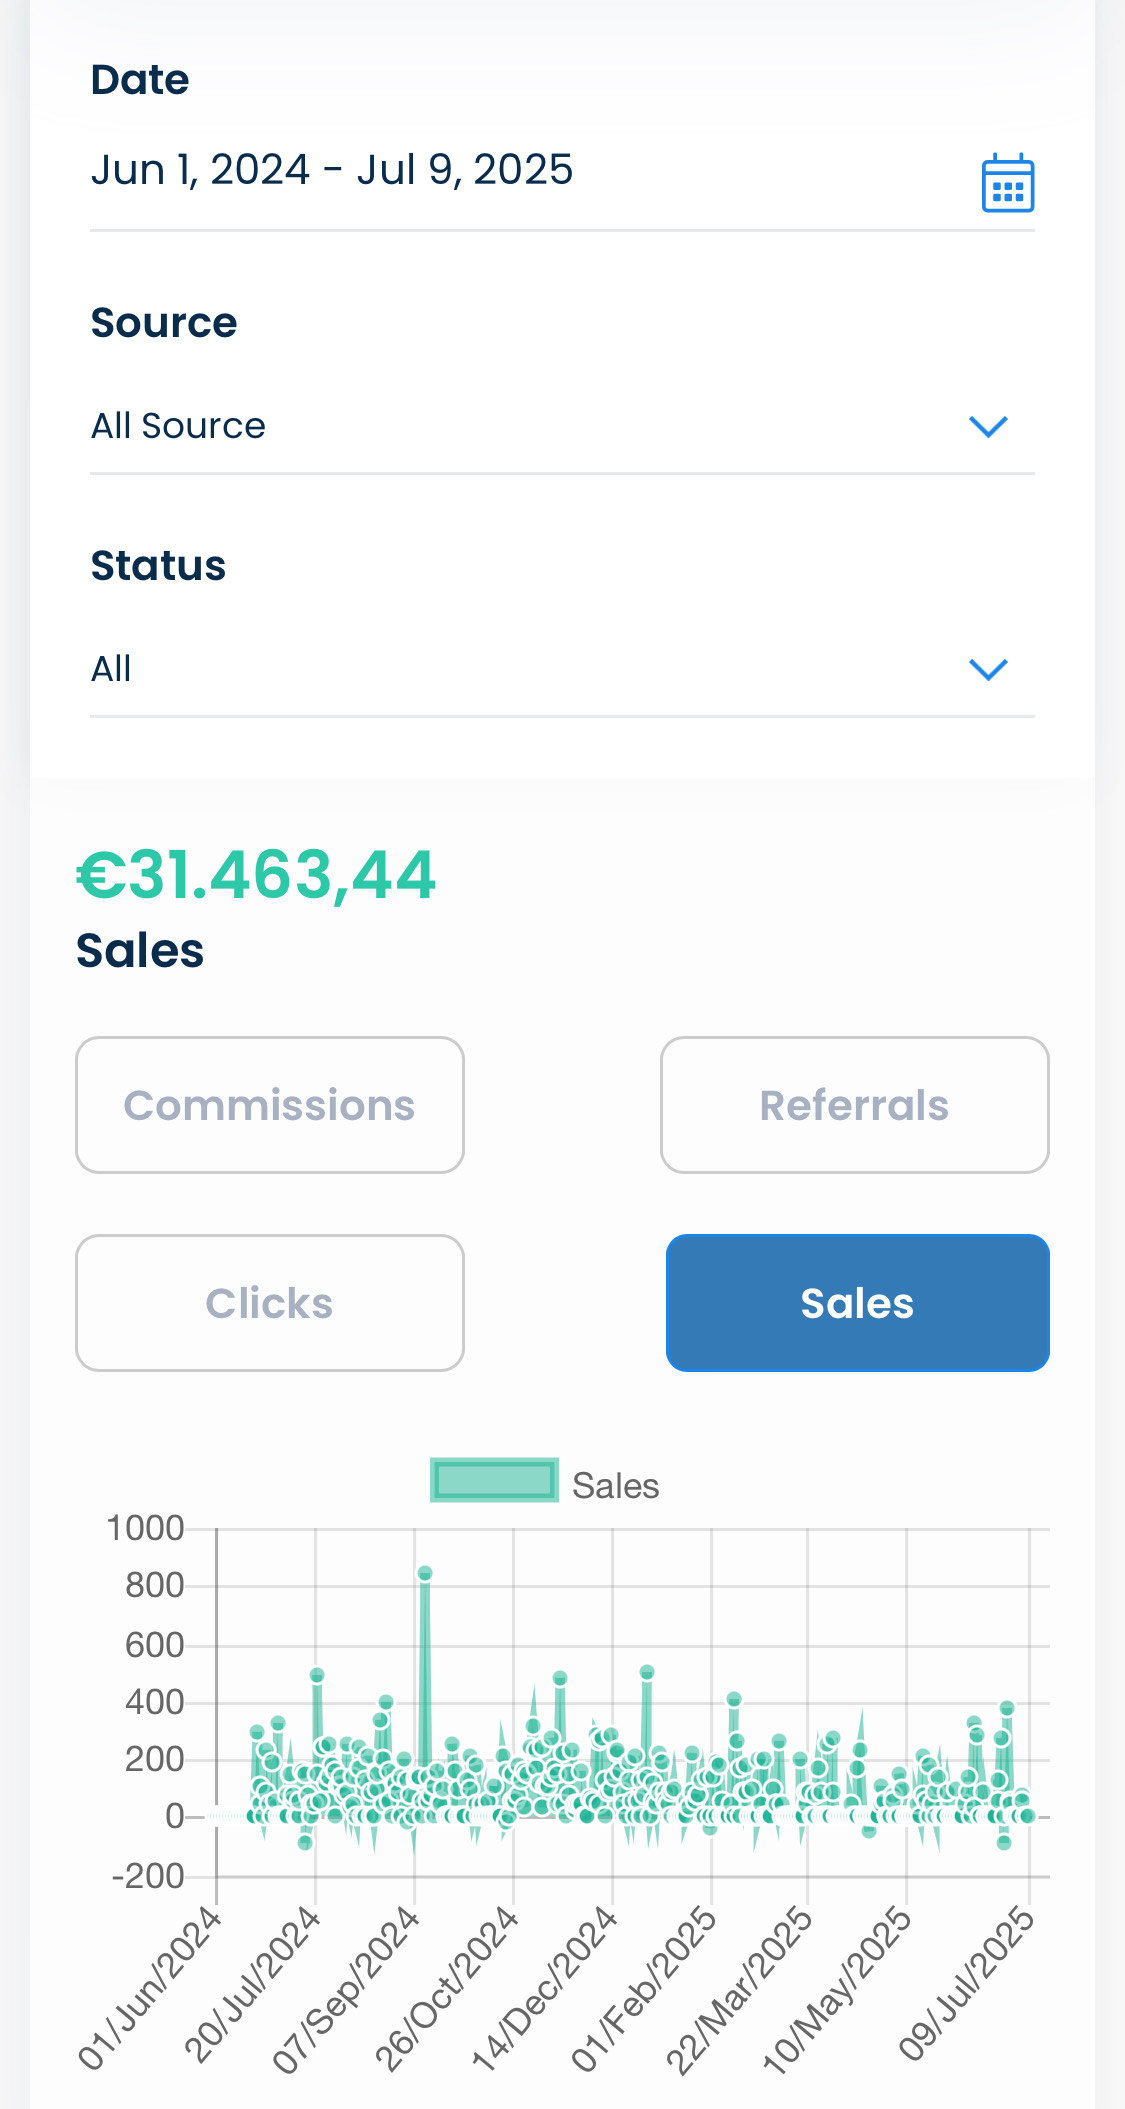Click the highest peak data point near 850
Image resolution: width=1125 pixels, height=2109 pixels.
pyautogui.click(x=425, y=1574)
